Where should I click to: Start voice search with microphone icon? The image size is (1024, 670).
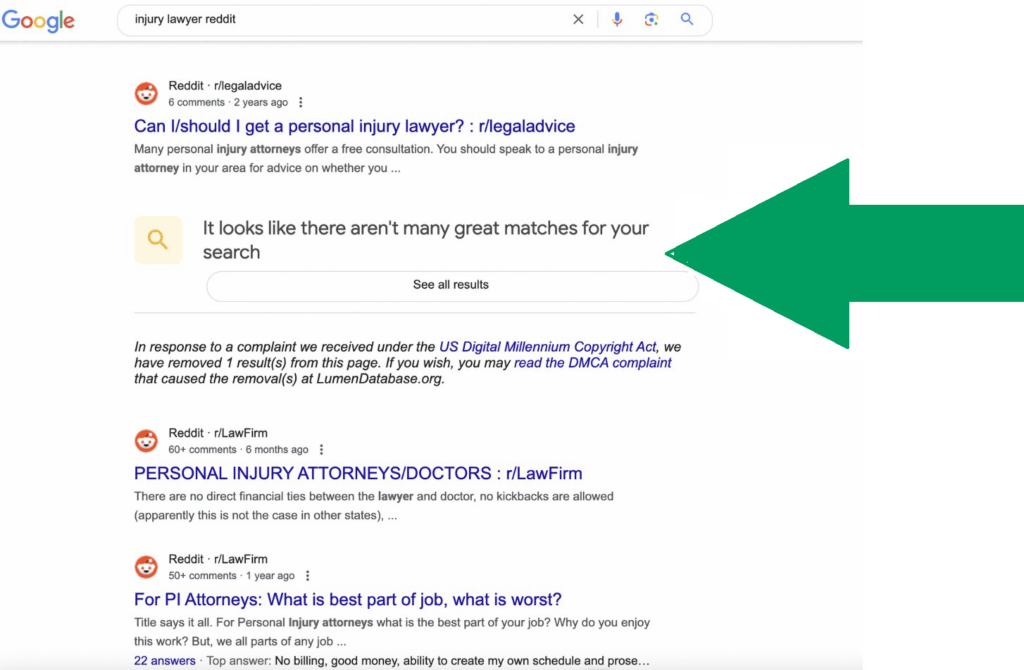coord(616,20)
